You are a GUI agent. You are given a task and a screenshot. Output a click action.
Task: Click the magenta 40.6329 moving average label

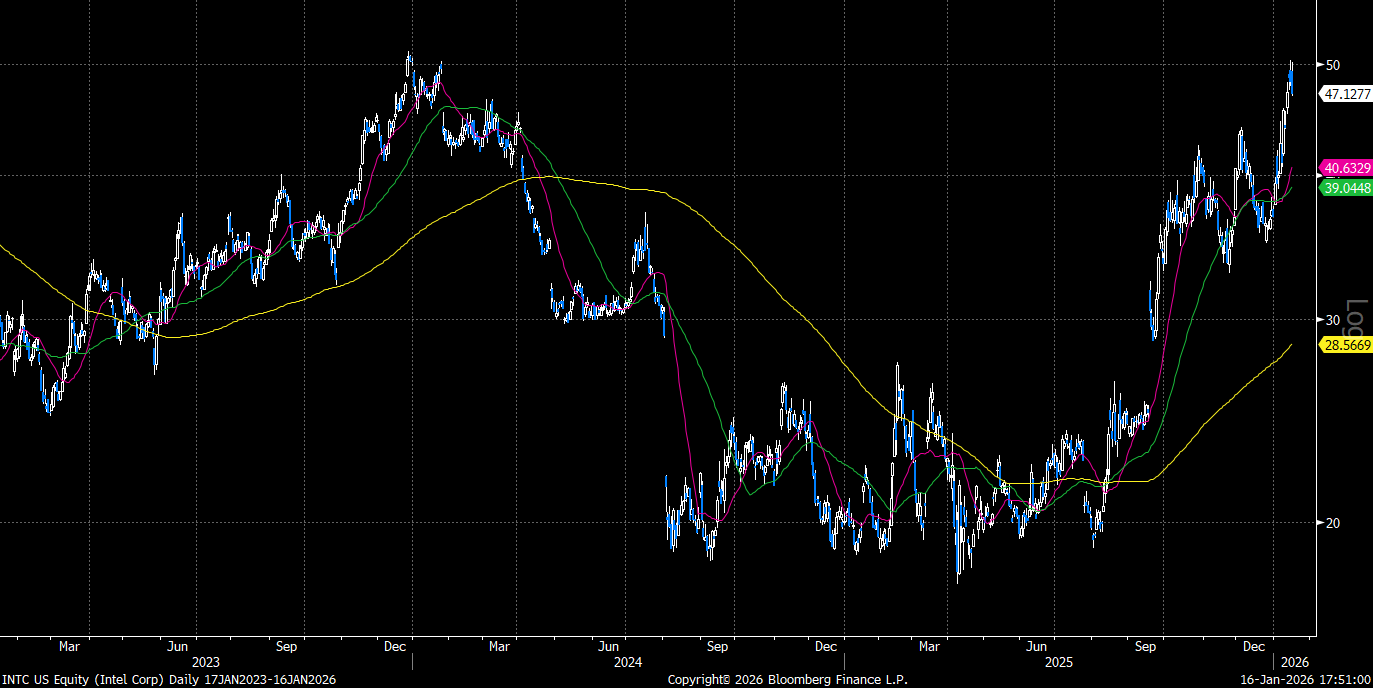[x=1346, y=168]
